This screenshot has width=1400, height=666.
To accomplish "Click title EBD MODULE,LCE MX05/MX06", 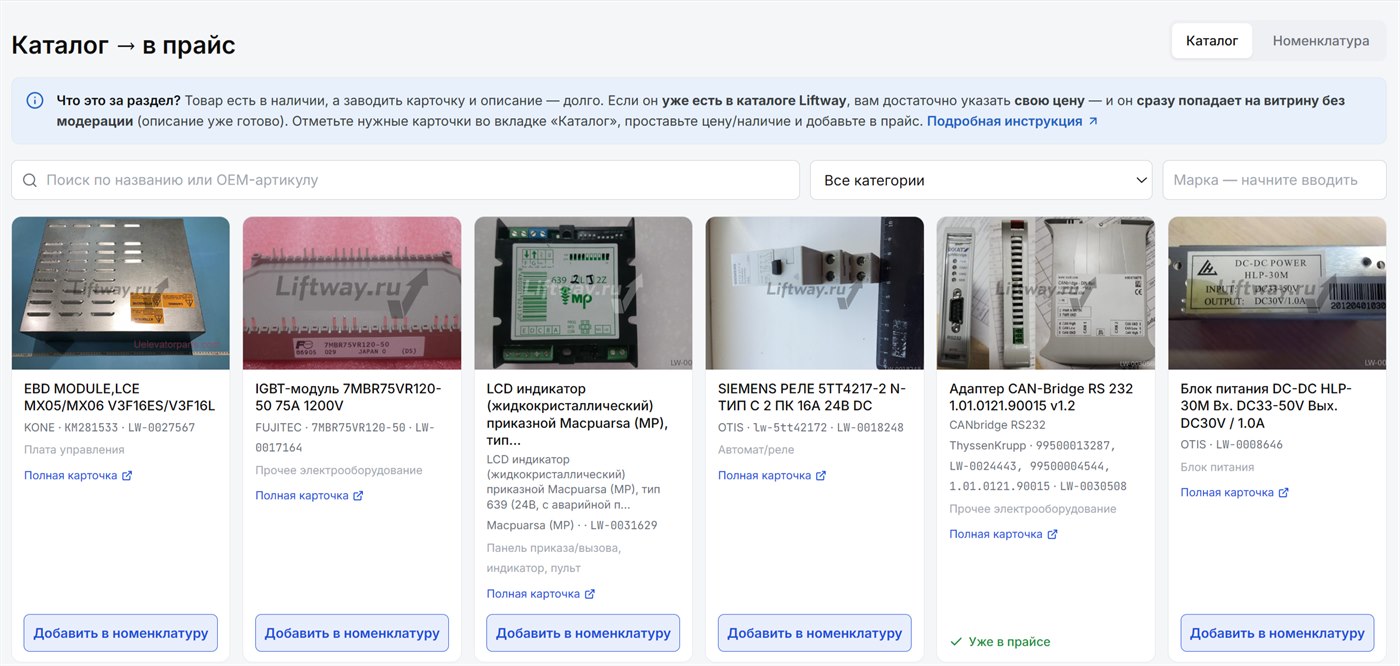I will [x=120, y=397].
